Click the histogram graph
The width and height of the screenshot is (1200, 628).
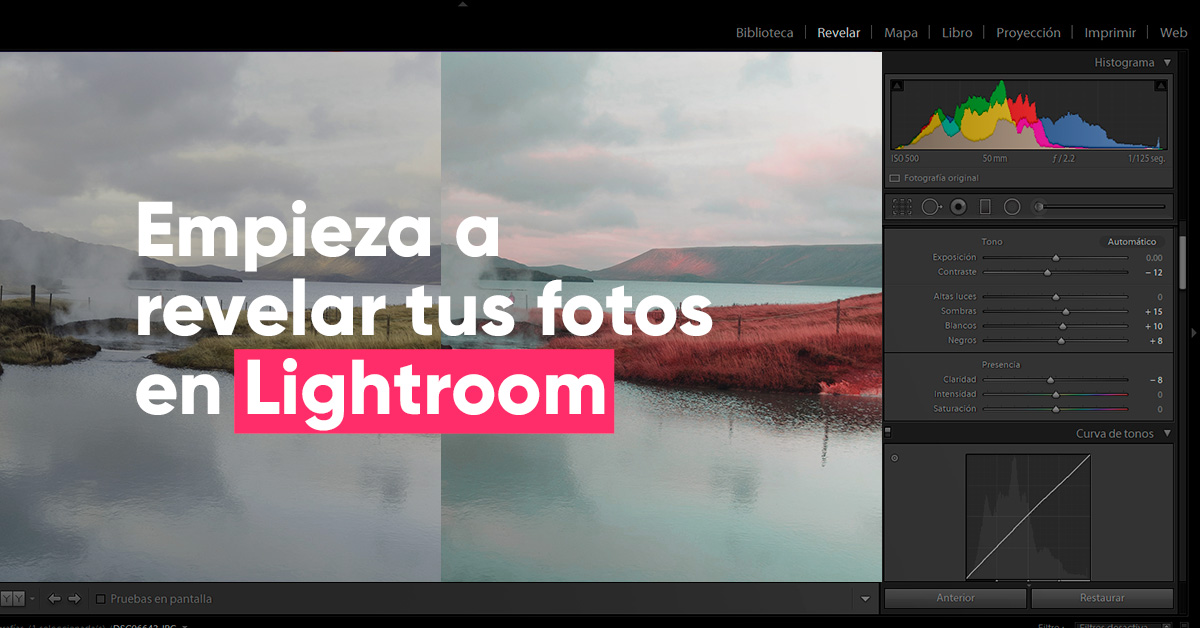click(x=1028, y=115)
